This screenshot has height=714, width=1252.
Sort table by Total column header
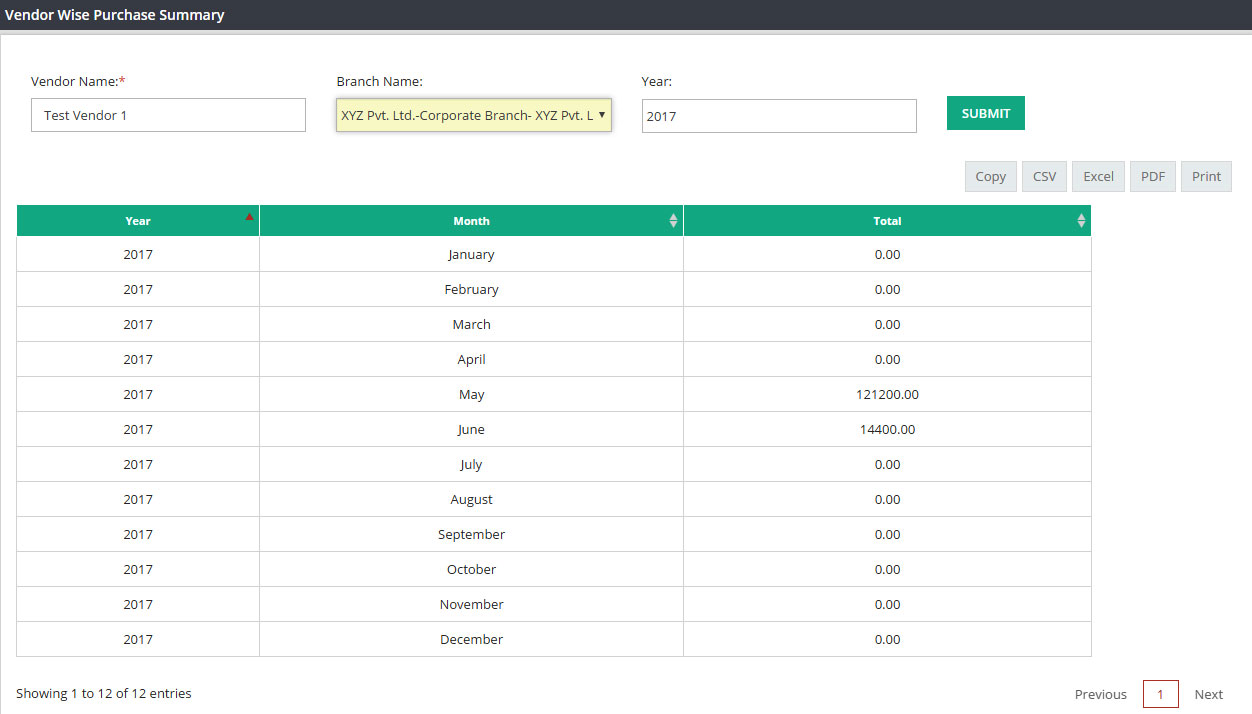pyautogui.click(x=887, y=221)
